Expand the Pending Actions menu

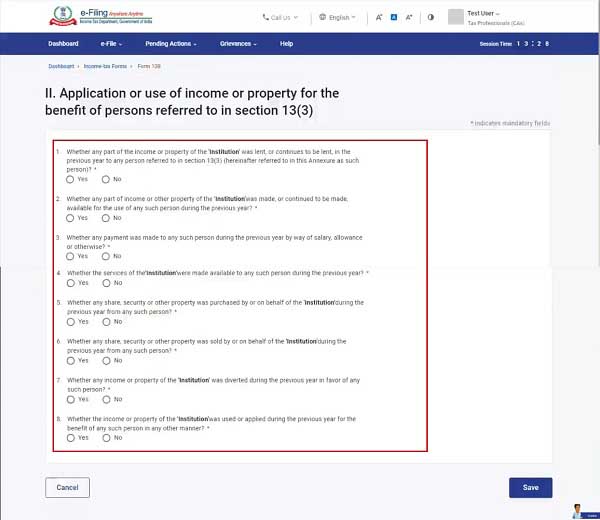point(170,44)
